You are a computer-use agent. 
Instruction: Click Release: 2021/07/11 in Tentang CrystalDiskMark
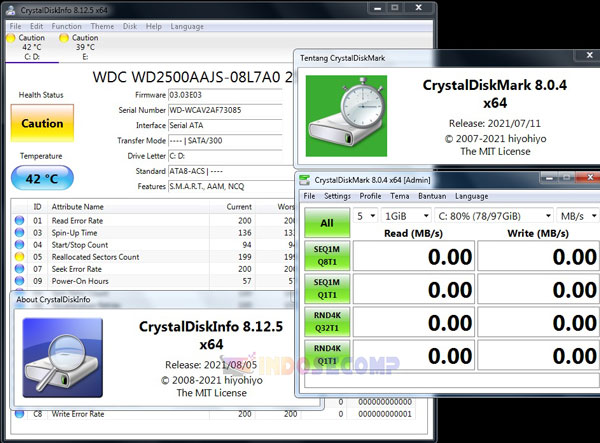(494, 123)
